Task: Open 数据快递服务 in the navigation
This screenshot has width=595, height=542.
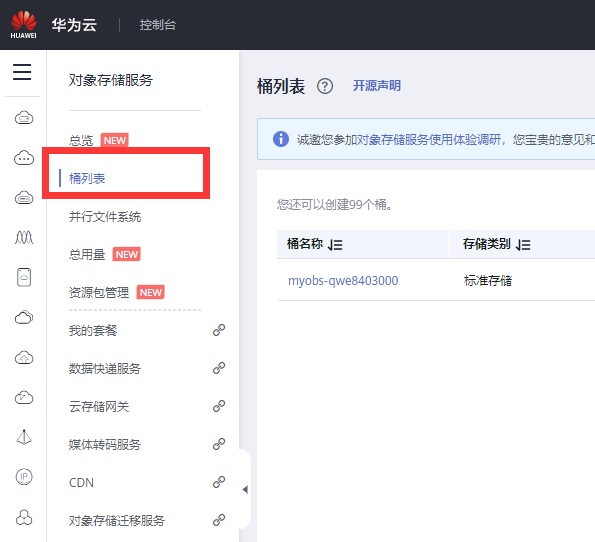Action: click(x=105, y=369)
